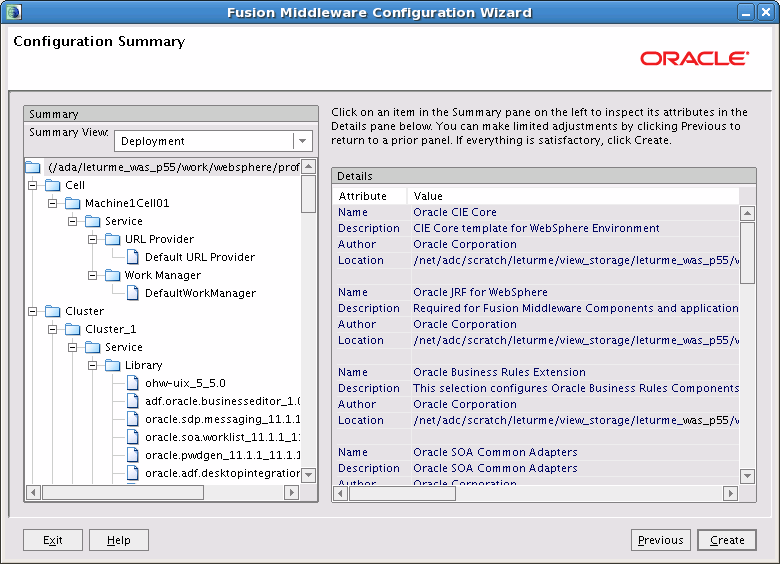
Task: Click the Details pane scroll-down arrow
Action: (747, 476)
